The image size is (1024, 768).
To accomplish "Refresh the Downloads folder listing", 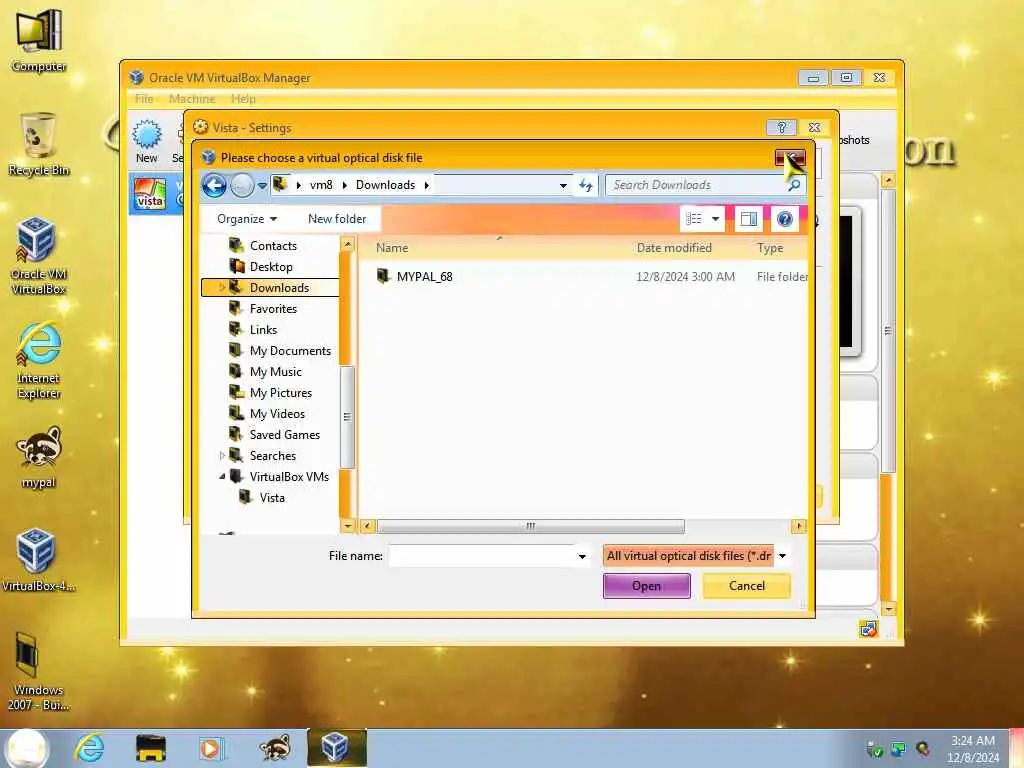I will [586, 185].
